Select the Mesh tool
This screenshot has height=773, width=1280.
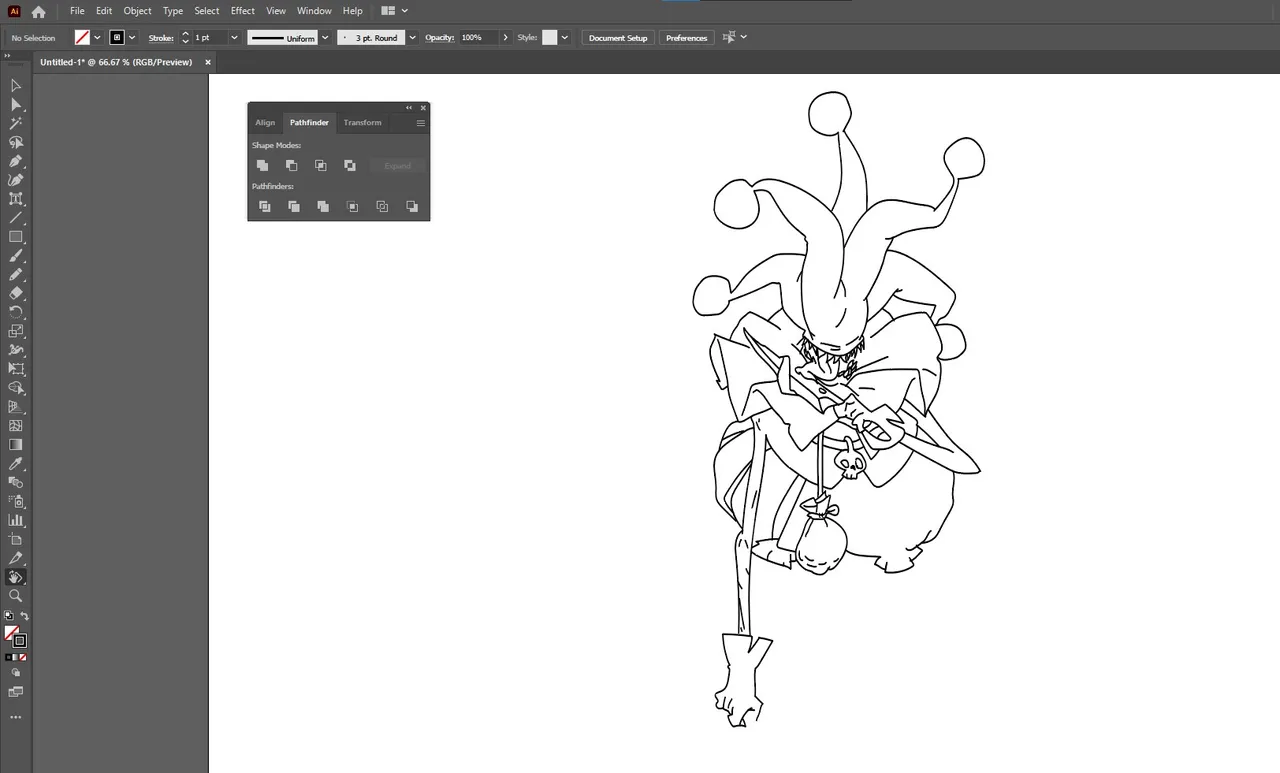click(16, 426)
